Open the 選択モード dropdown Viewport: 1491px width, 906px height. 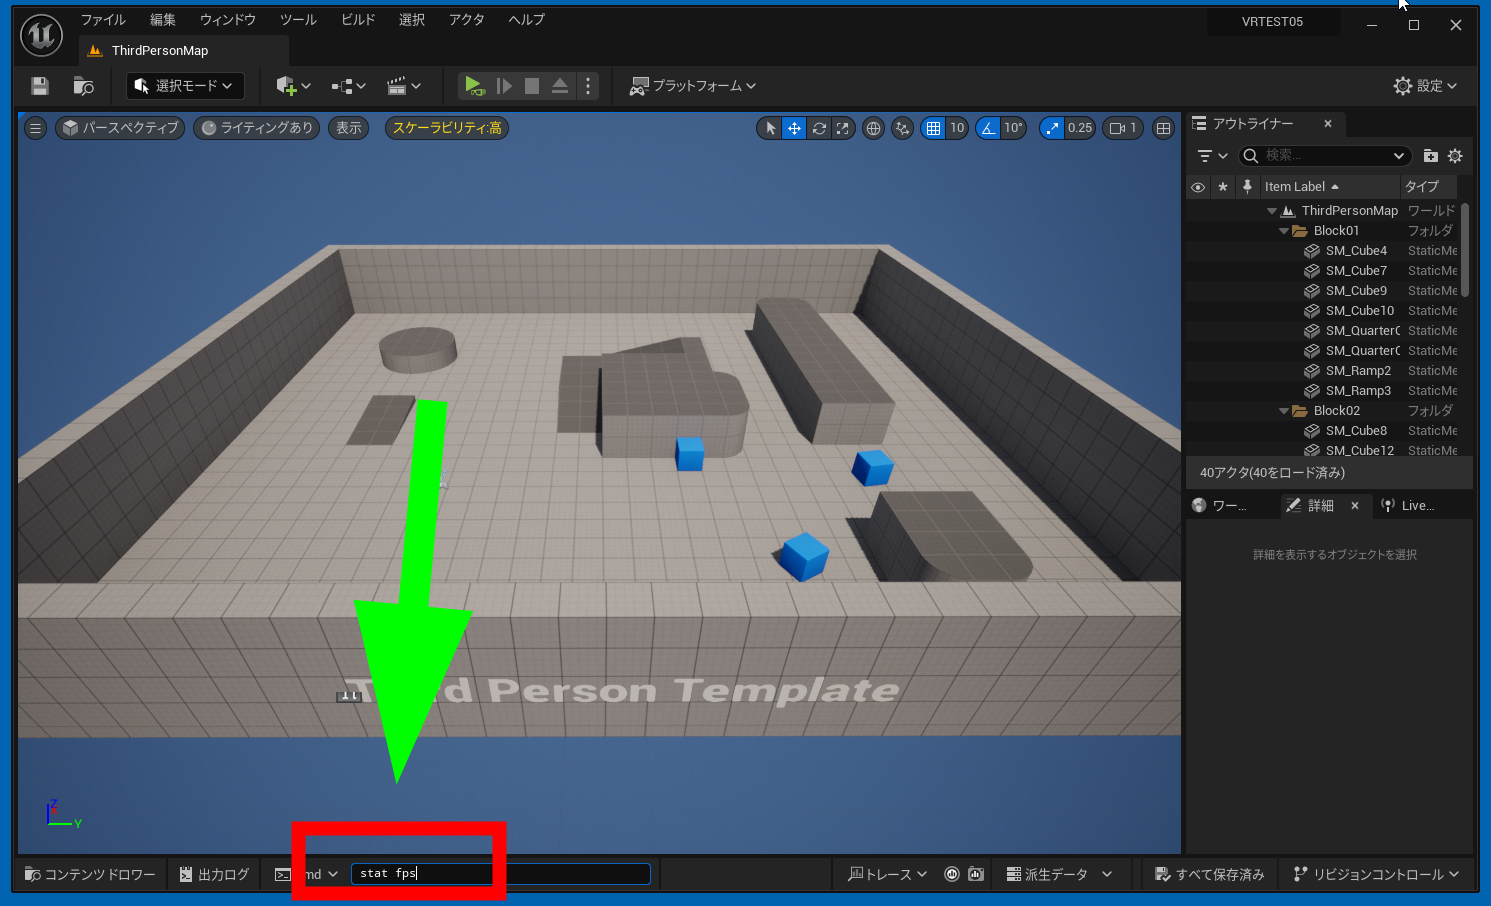coord(185,86)
